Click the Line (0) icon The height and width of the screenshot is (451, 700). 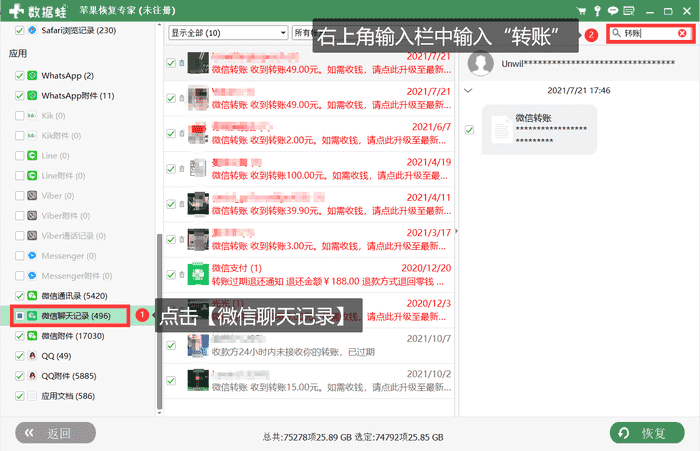[32, 155]
